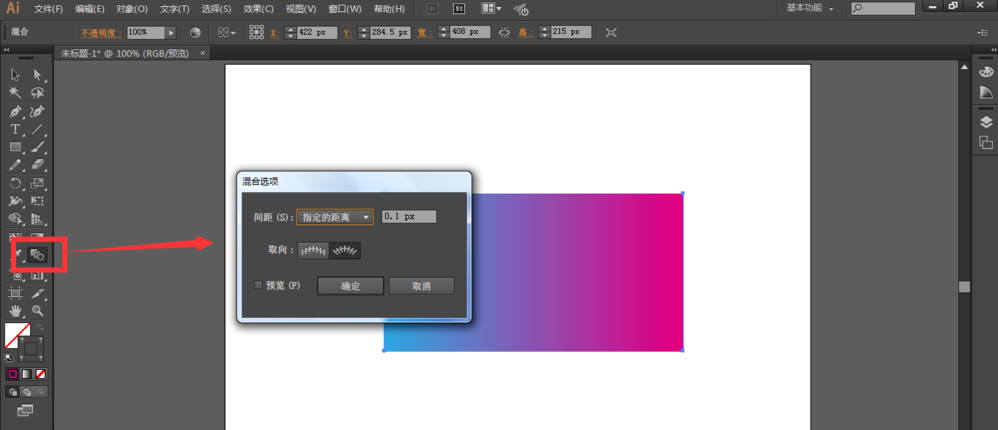Click the vertical scrollbar thumb
The width and height of the screenshot is (998, 430).
pos(964,287)
